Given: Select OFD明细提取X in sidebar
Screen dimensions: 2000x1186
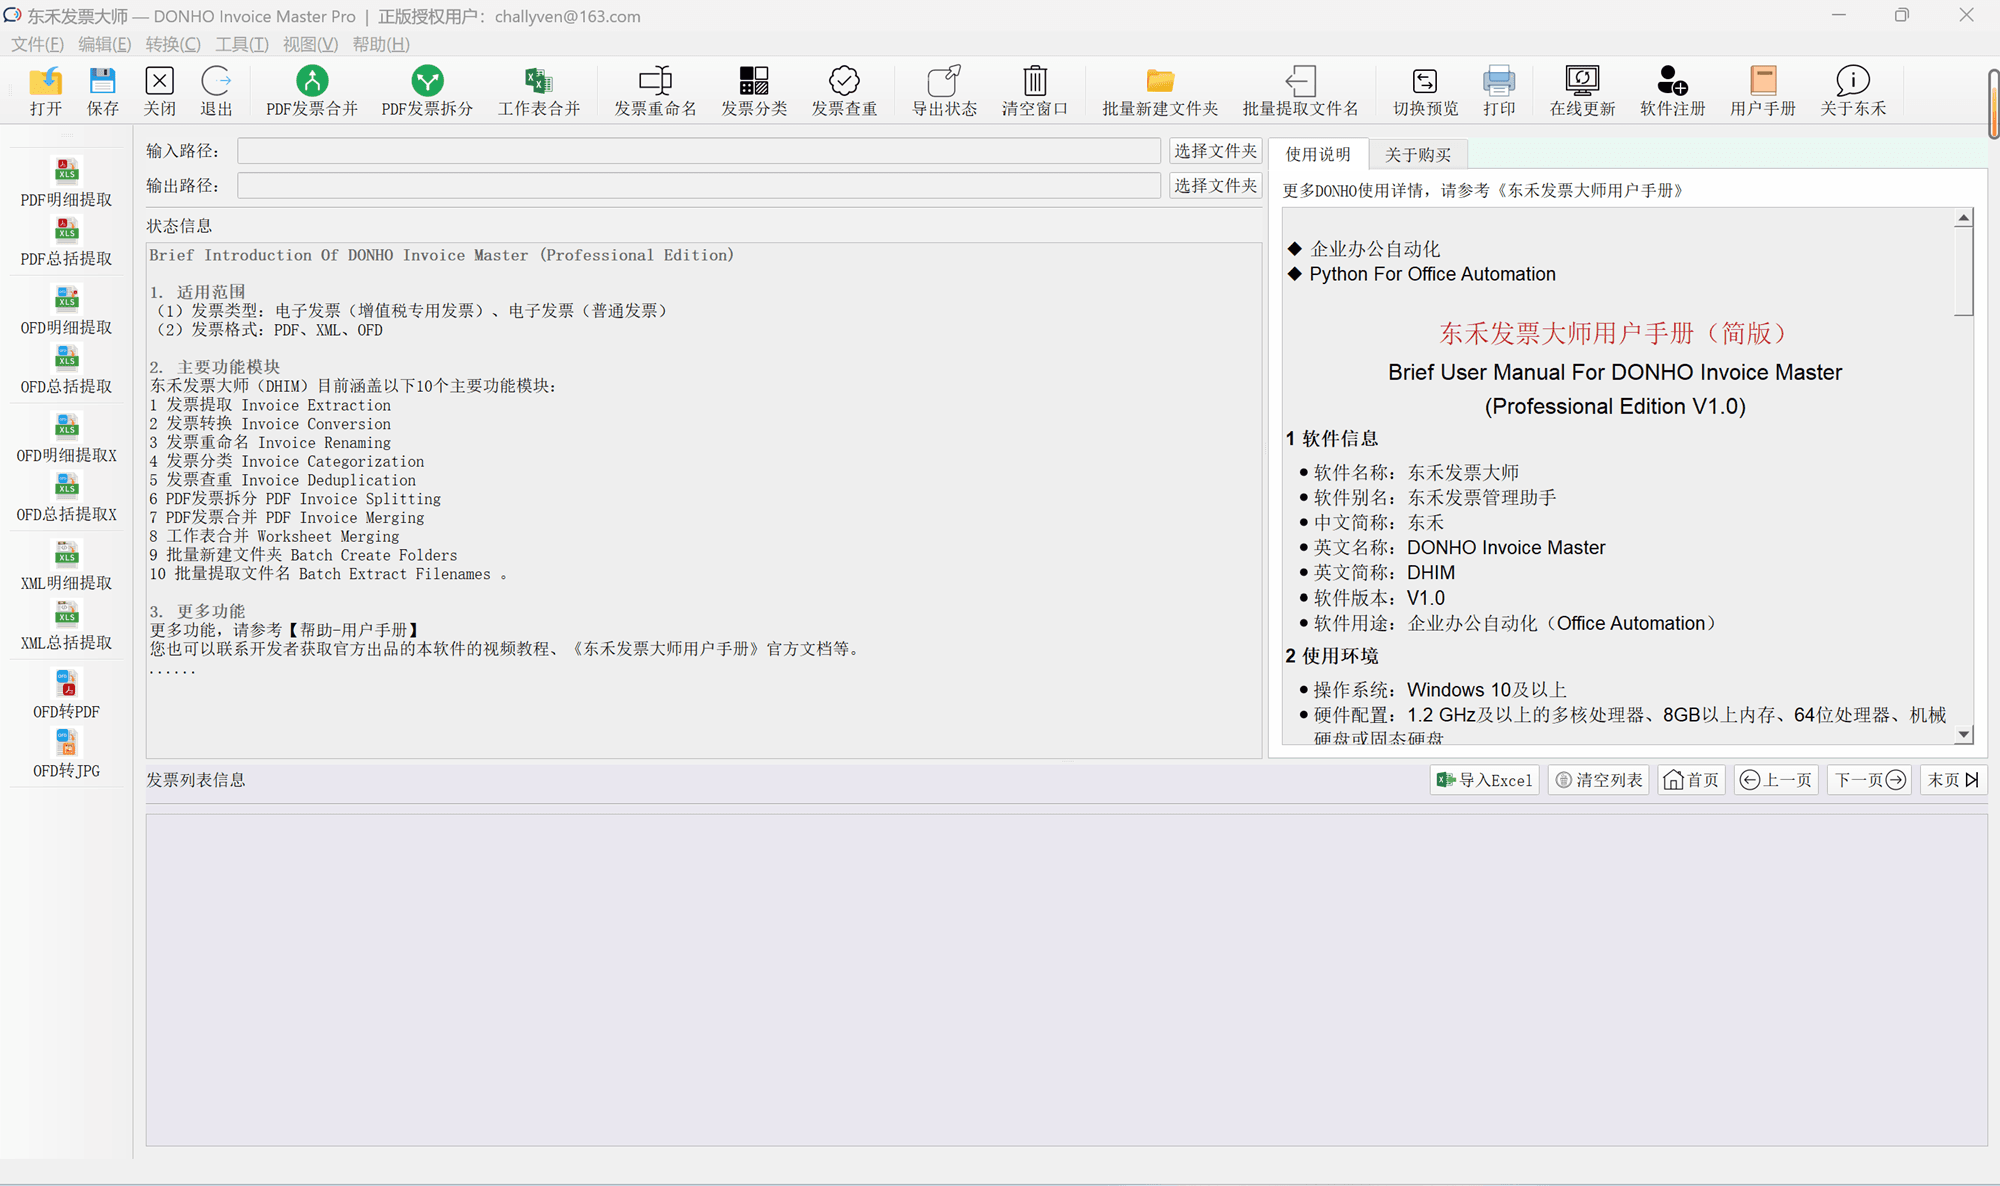Looking at the screenshot, I should pyautogui.click(x=66, y=438).
